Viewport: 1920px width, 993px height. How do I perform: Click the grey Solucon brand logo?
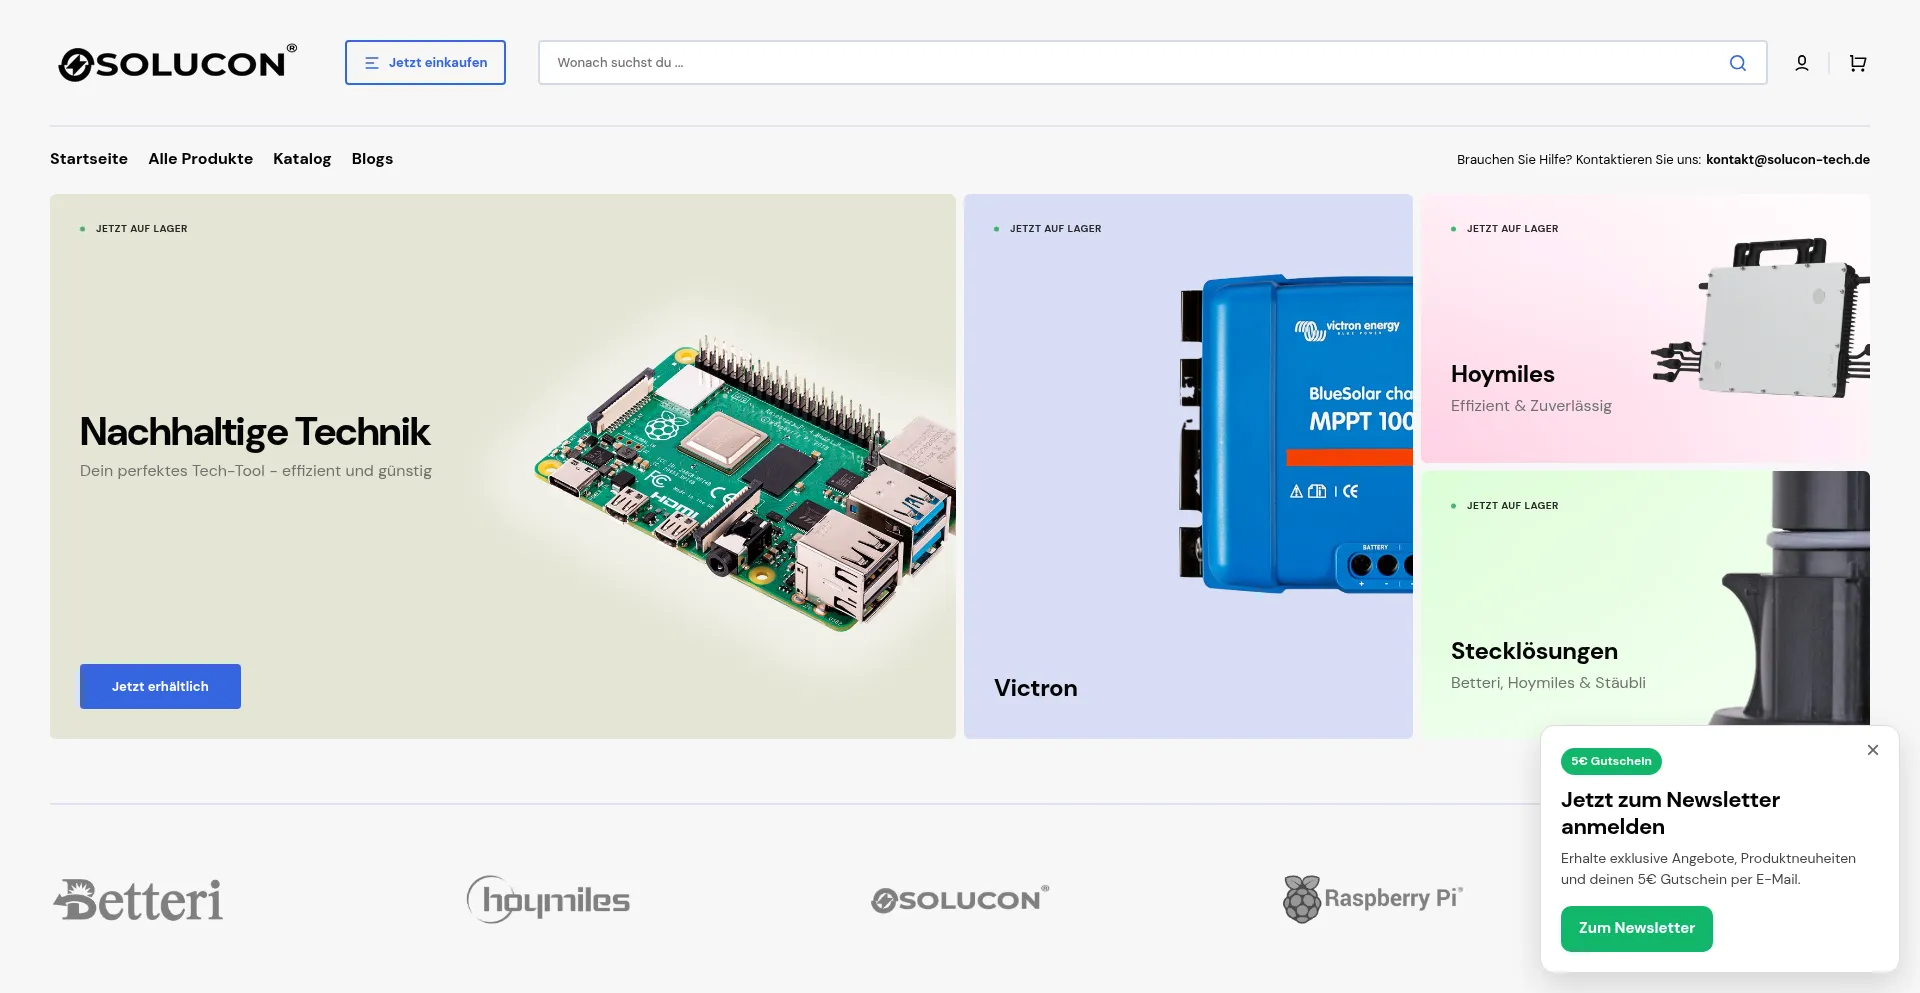[960, 900]
